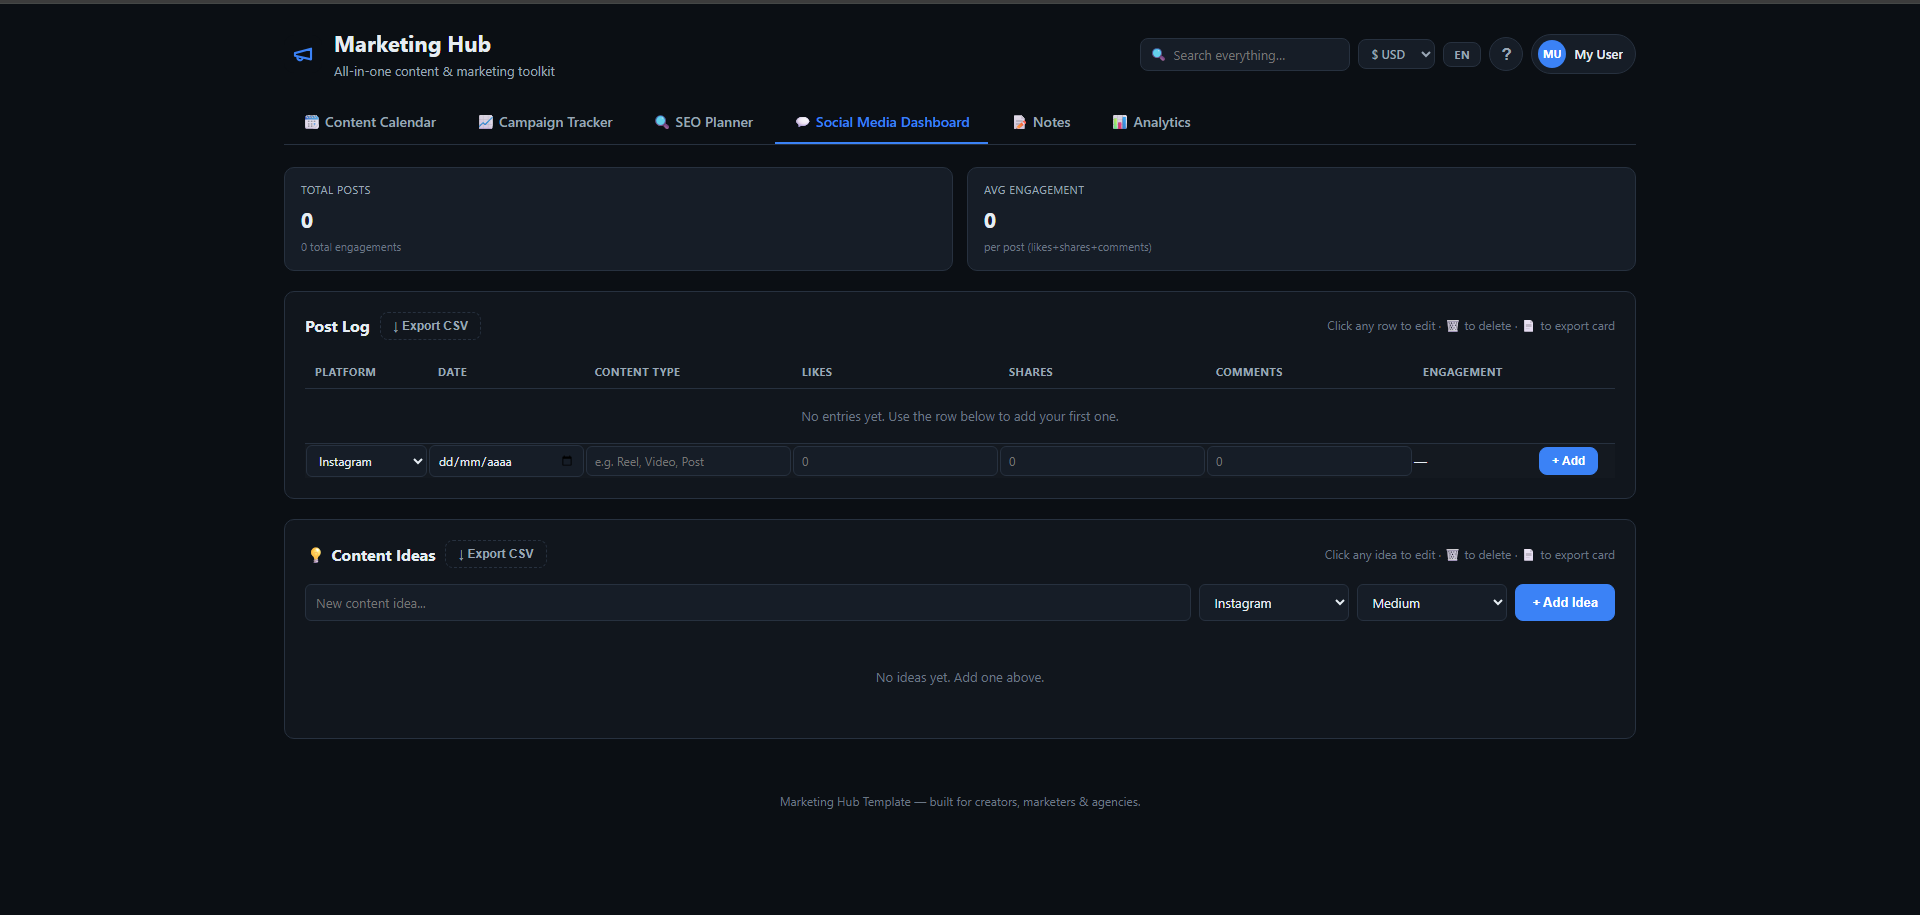Open the My User profile menu
1920x915 pixels.
(x=1583, y=54)
